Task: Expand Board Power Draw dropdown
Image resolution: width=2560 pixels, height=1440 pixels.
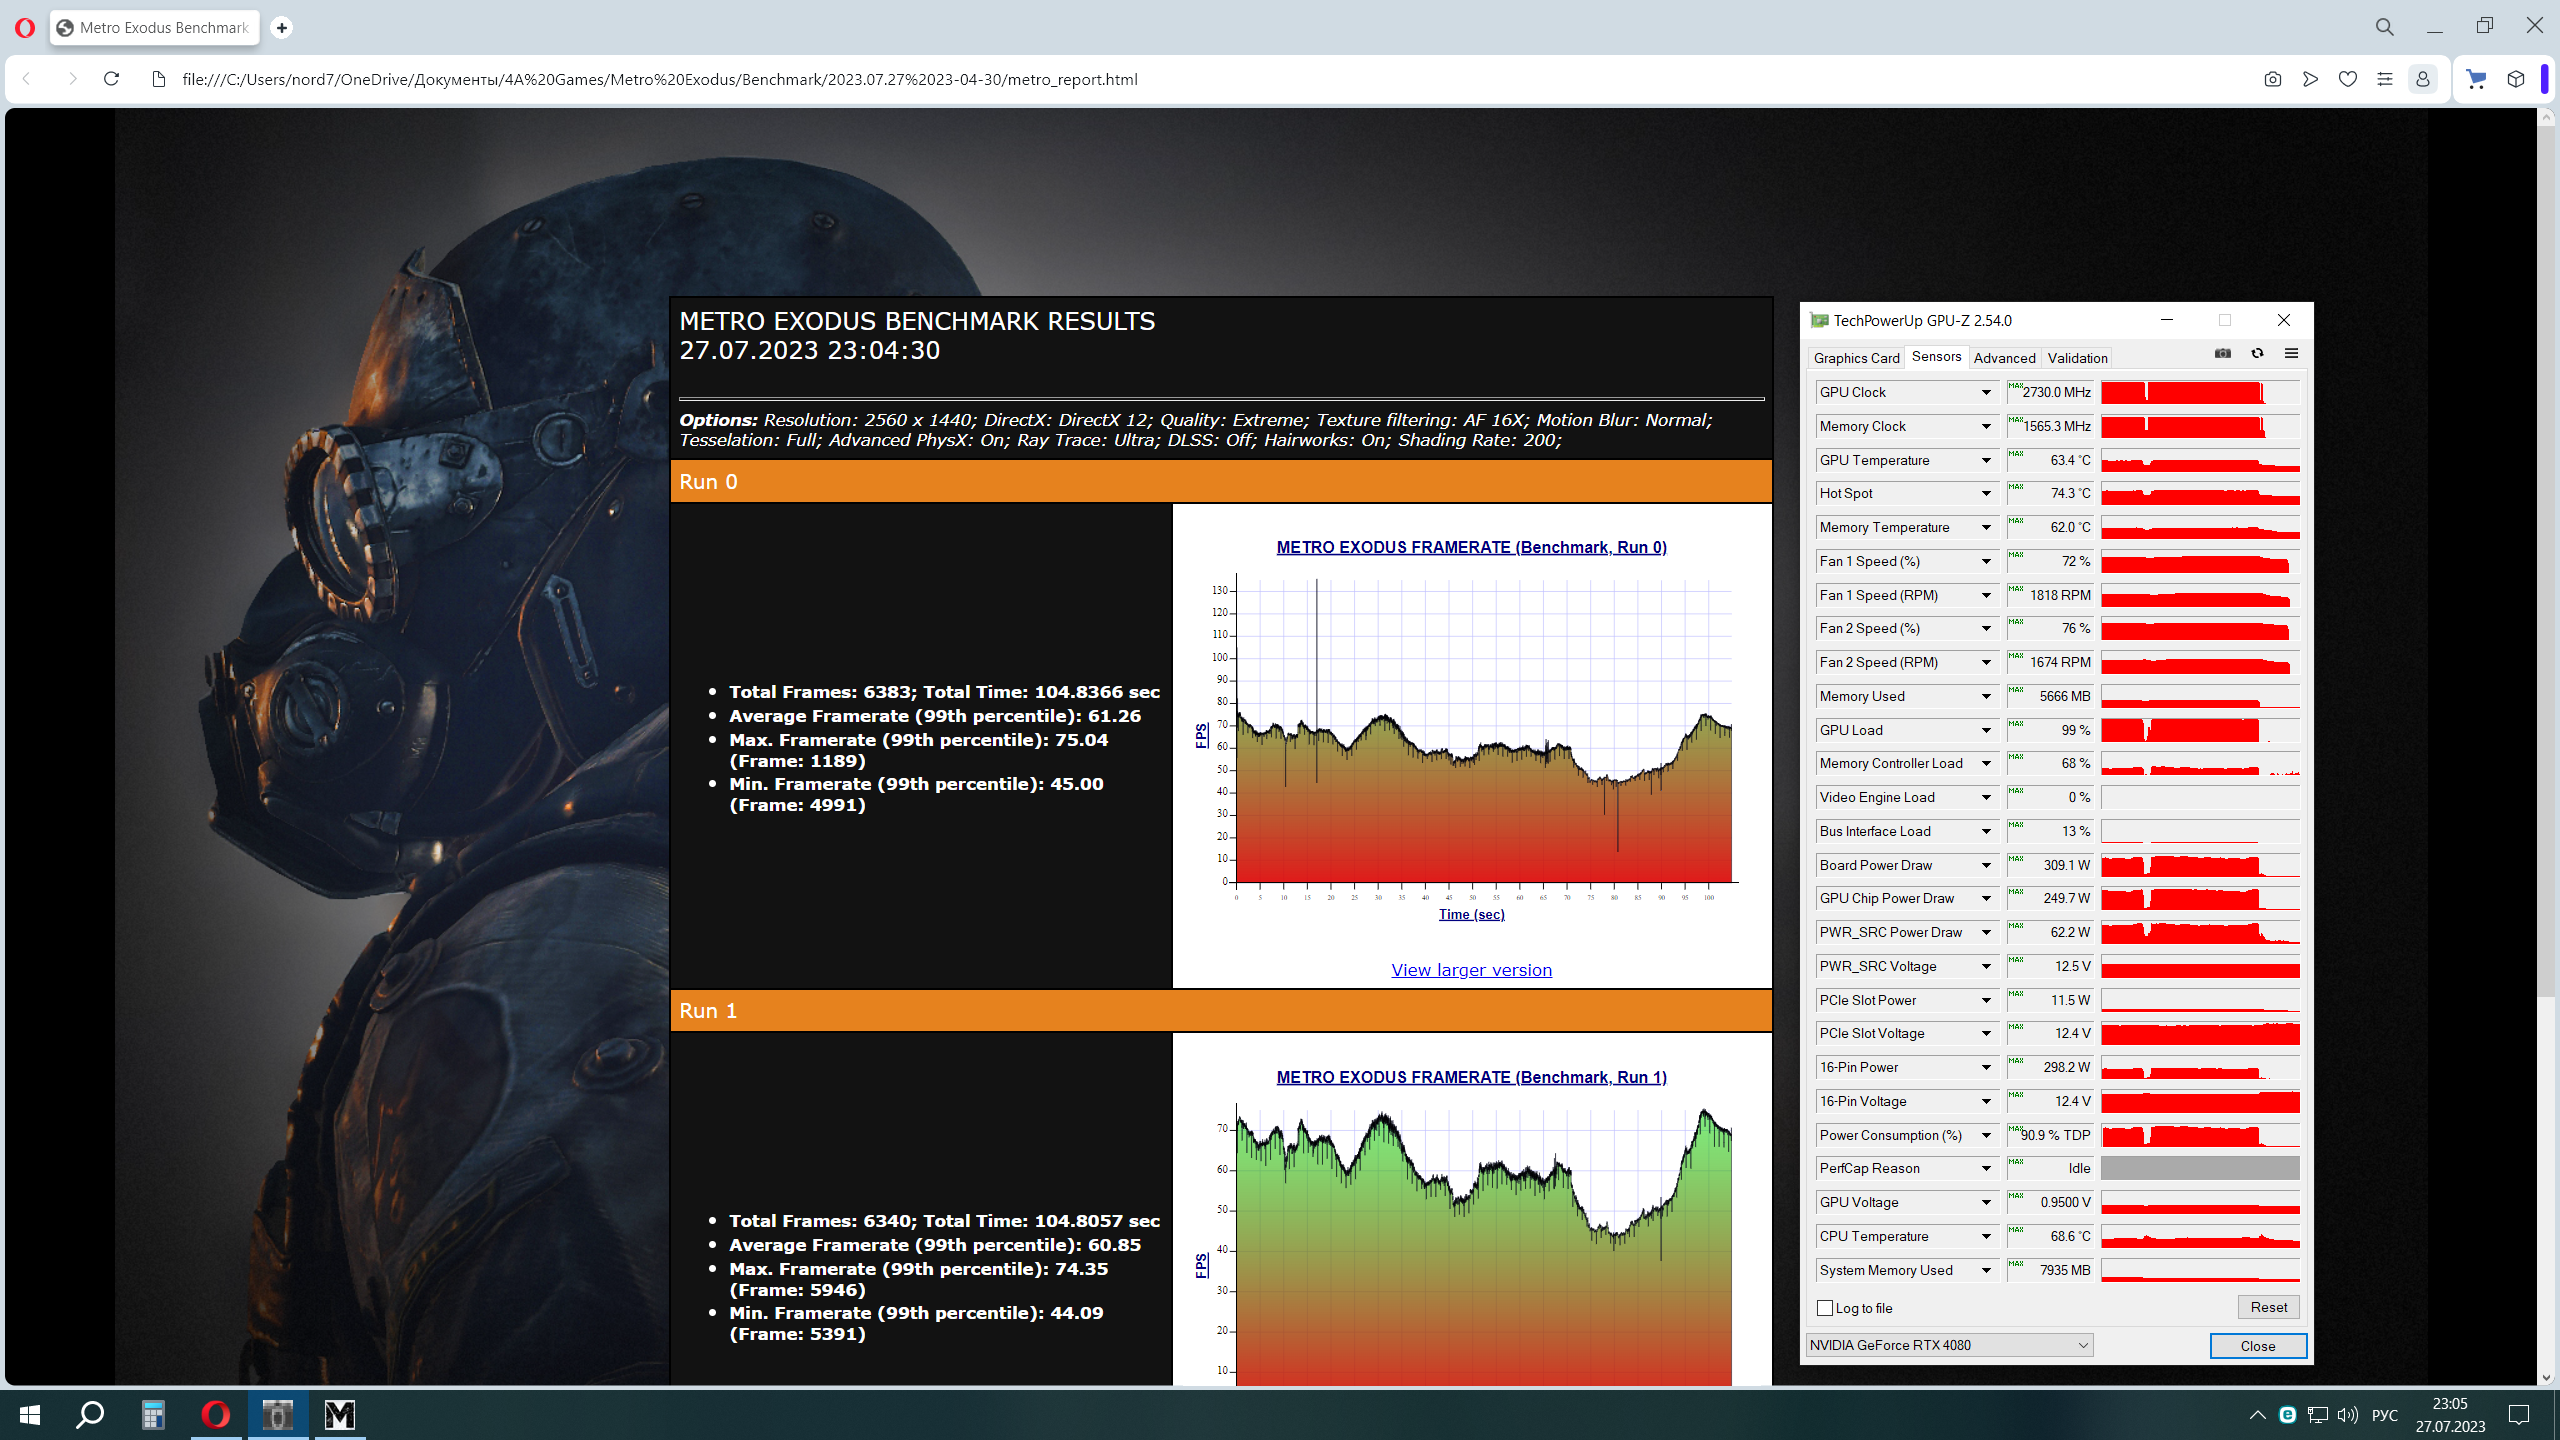Action: tap(1986, 865)
